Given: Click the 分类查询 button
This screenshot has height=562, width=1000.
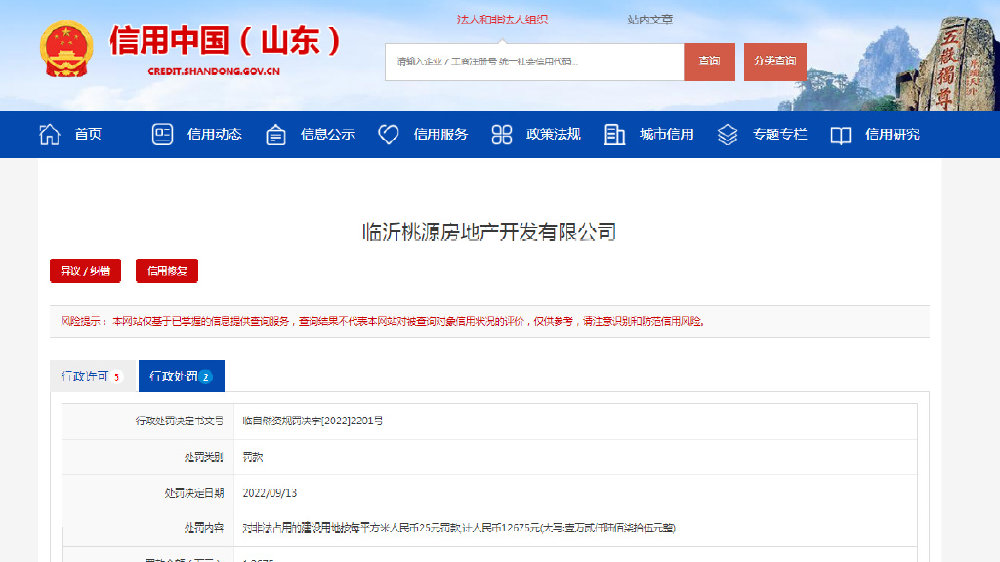Looking at the screenshot, I should coord(775,62).
